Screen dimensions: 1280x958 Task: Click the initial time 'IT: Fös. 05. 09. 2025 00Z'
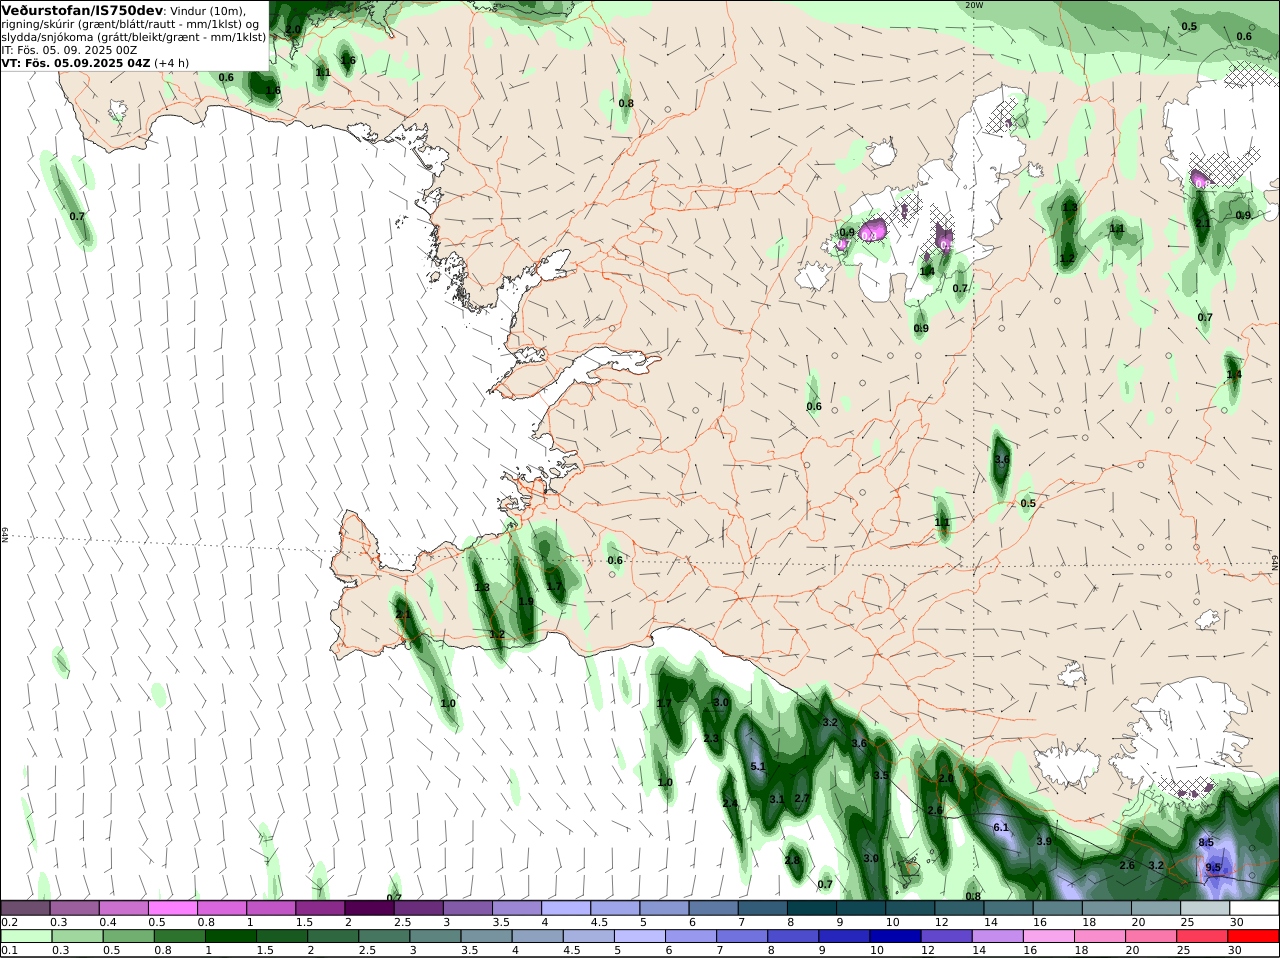tap(69, 49)
